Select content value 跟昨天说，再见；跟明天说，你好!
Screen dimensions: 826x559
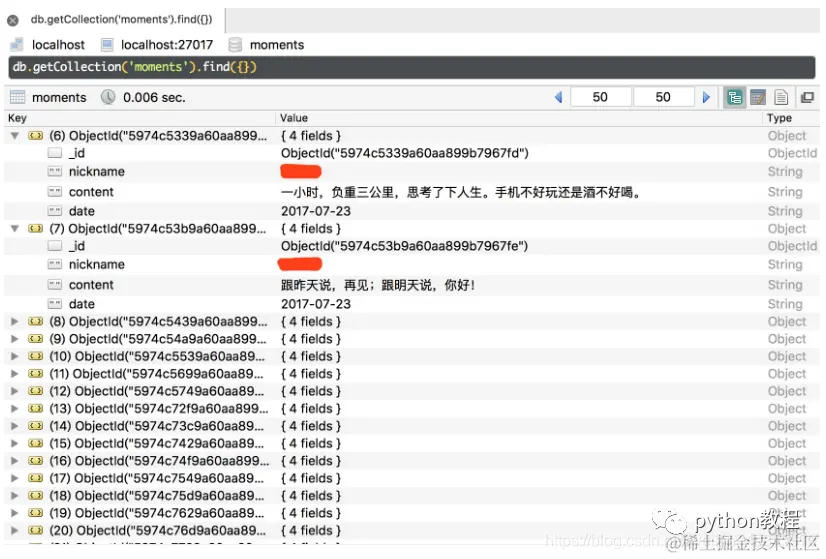point(378,285)
